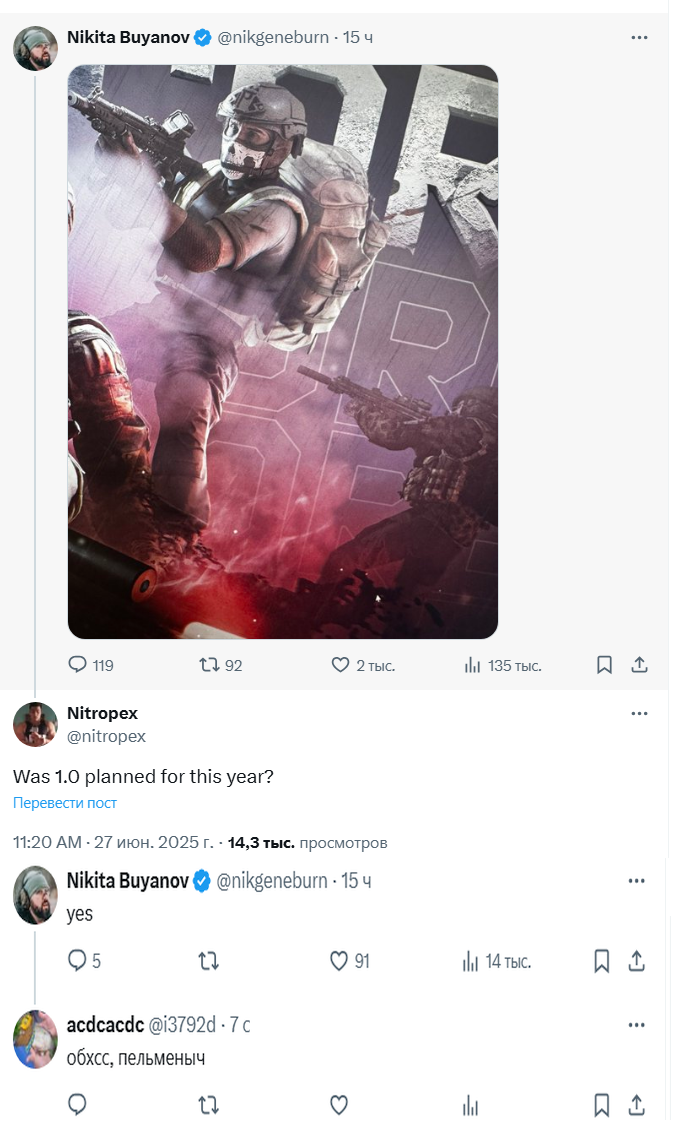Click "Перевести пост" translate link
This screenshot has width=674, height=1142.
click(x=65, y=803)
